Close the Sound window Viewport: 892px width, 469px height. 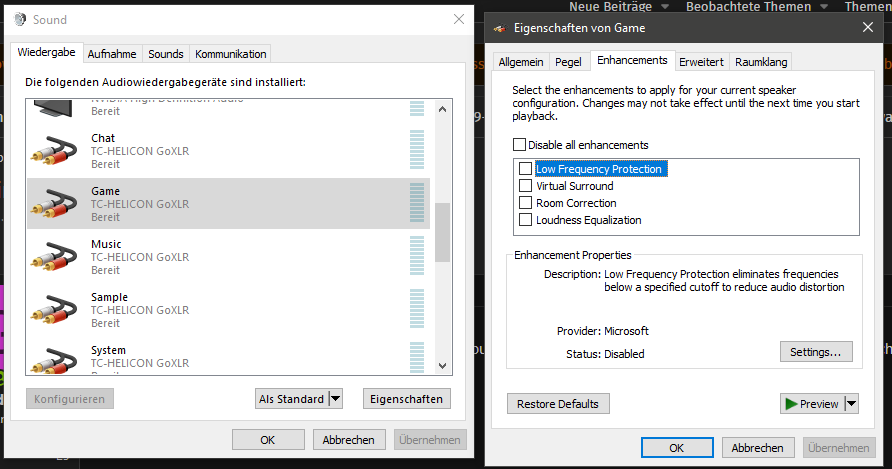pos(459,19)
